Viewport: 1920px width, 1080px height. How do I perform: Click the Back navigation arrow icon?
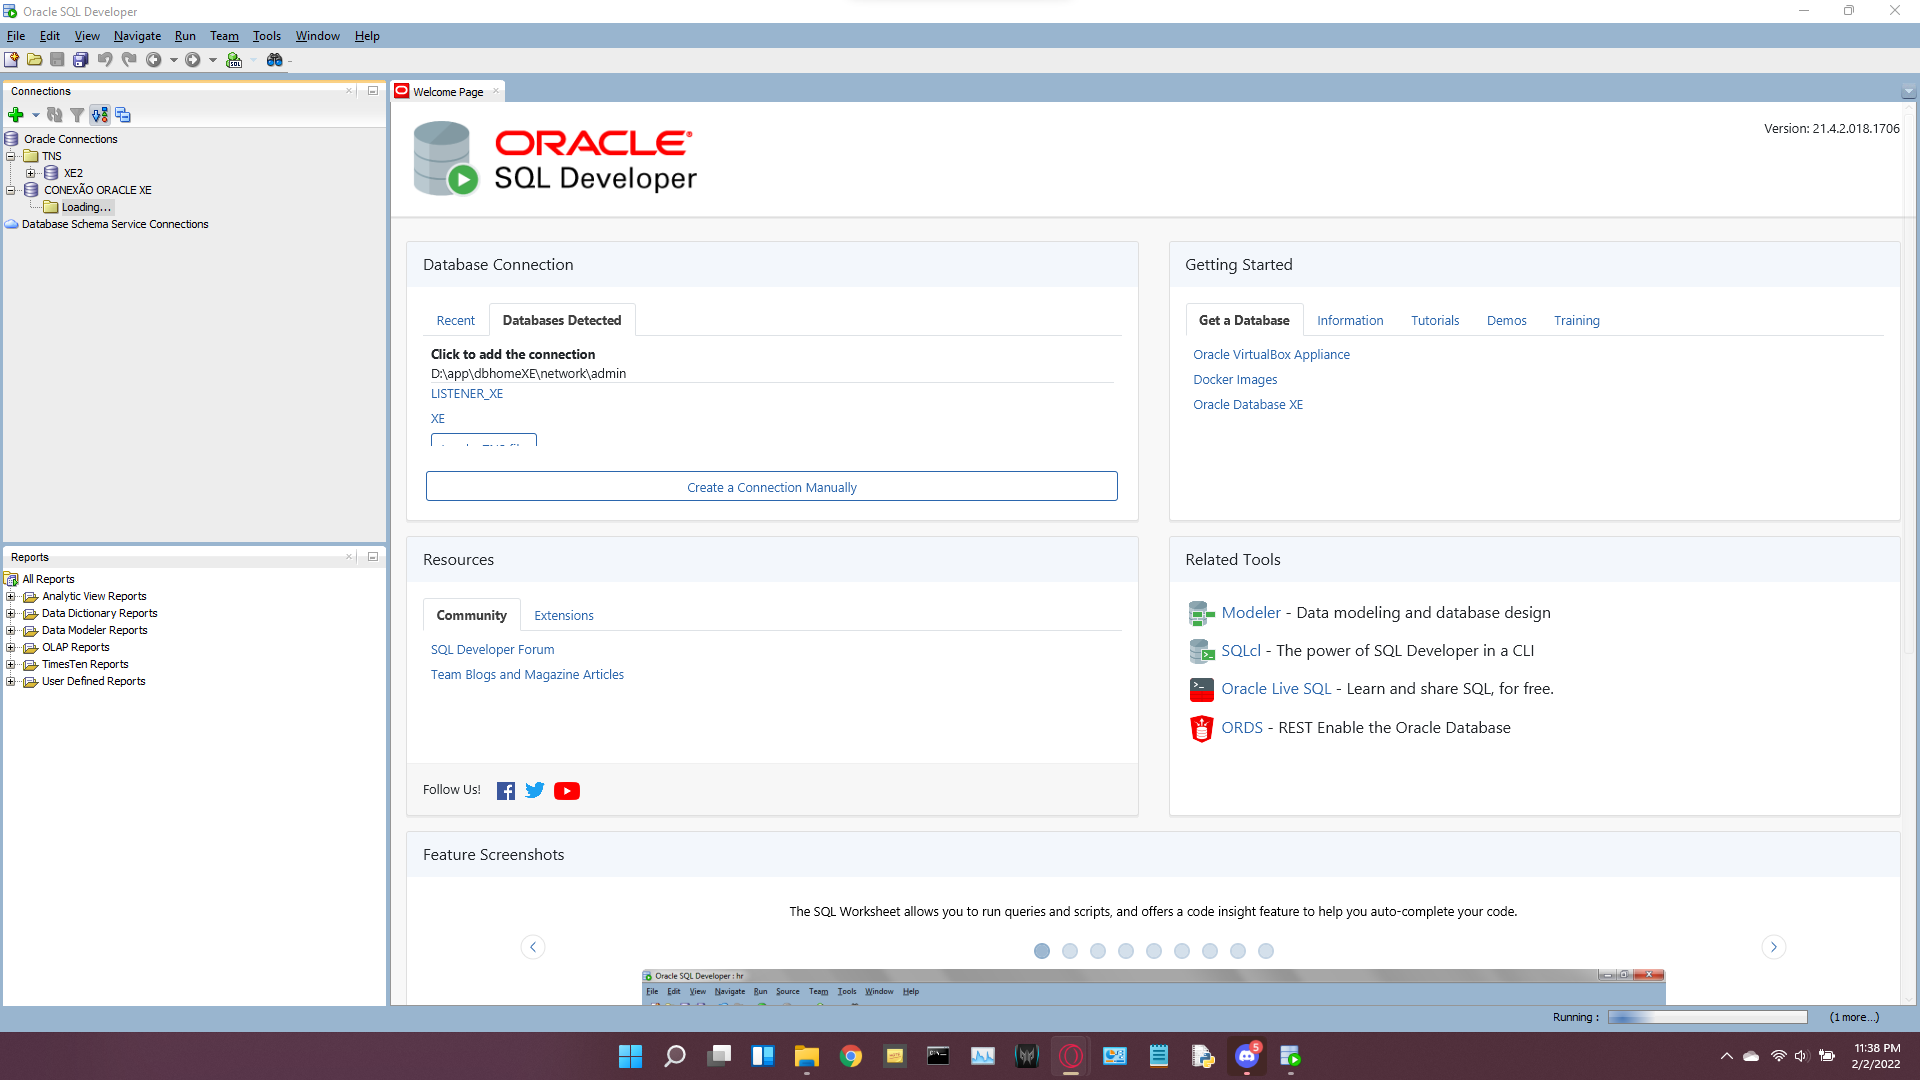(154, 60)
